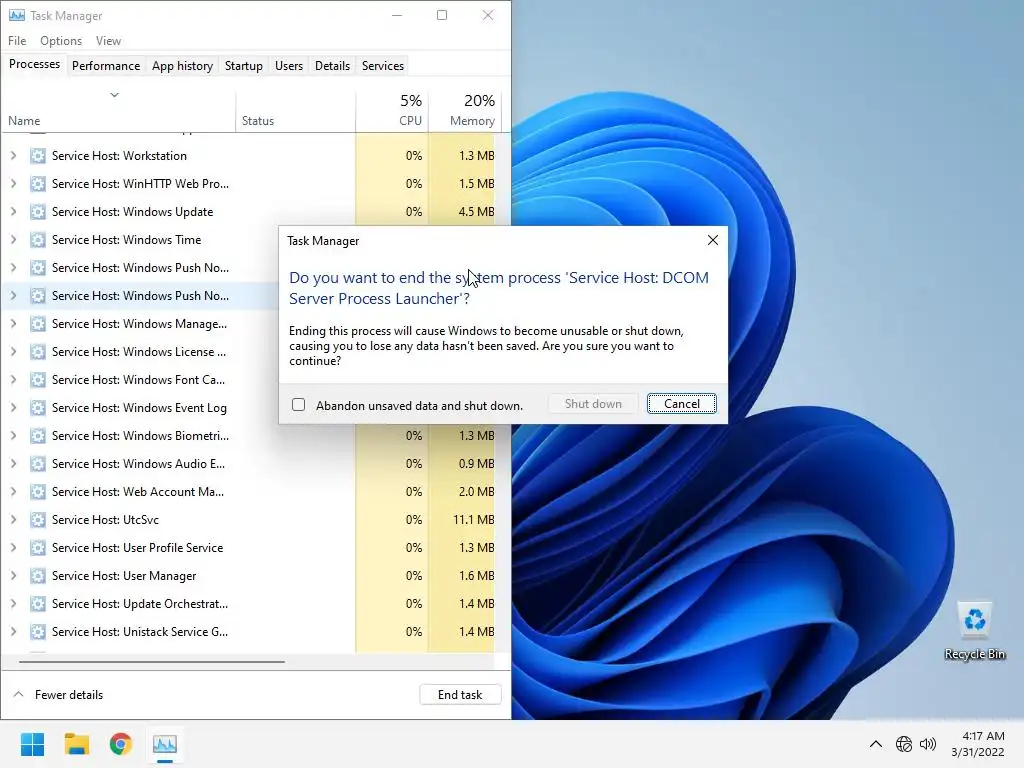Expand Service Host: Windows Update row
1024x768 pixels.
(x=14, y=212)
